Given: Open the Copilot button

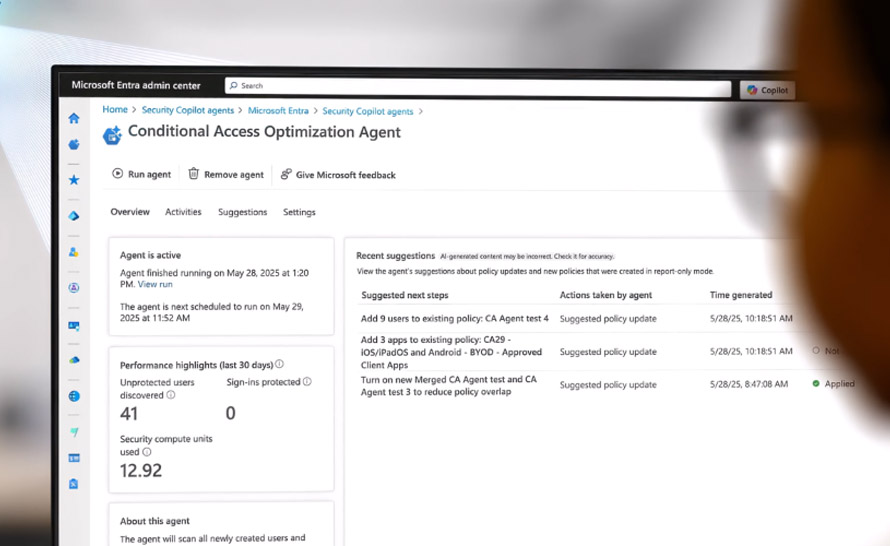Looking at the screenshot, I should (767, 90).
